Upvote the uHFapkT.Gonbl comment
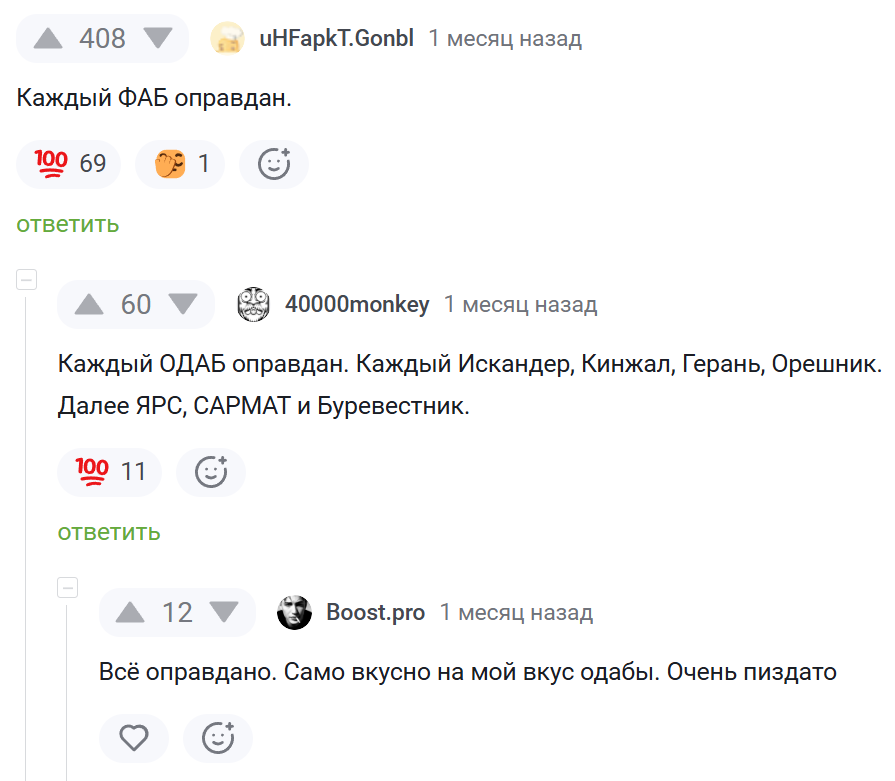Viewport: 895px width, 781px height. click(48, 39)
